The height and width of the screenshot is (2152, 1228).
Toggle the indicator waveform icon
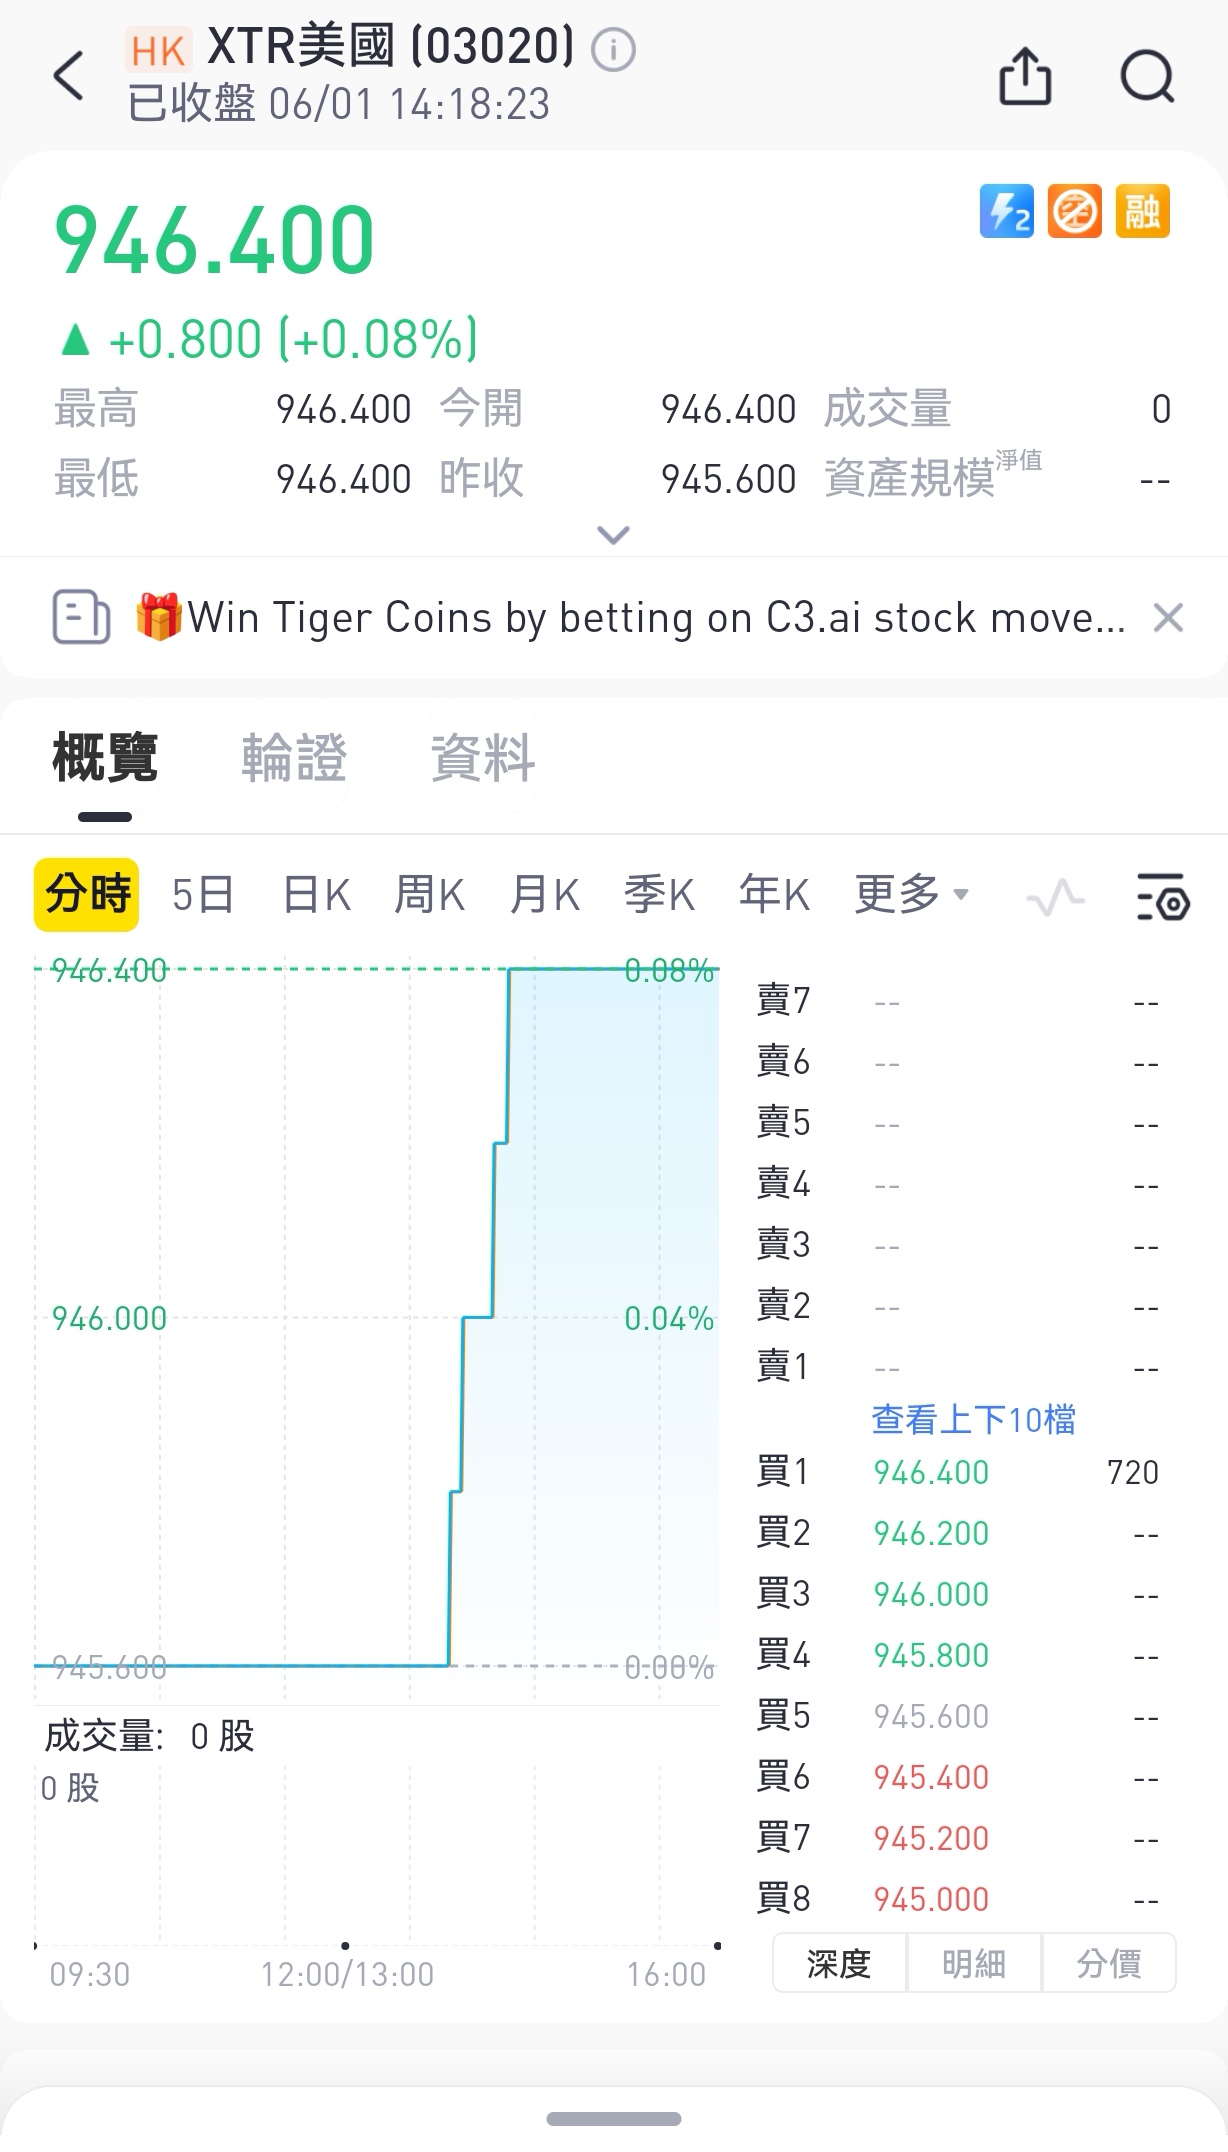(x=1055, y=896)
